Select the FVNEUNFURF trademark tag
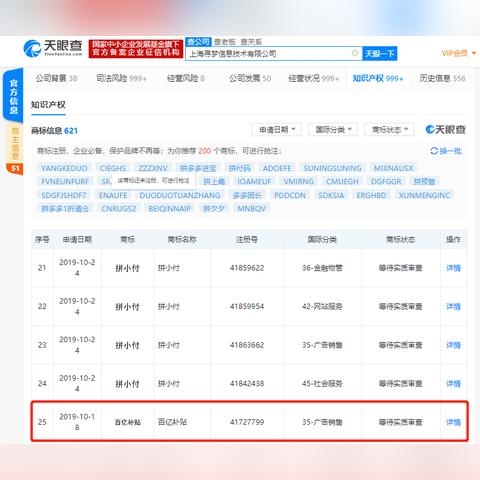 (x=65, y=181)
